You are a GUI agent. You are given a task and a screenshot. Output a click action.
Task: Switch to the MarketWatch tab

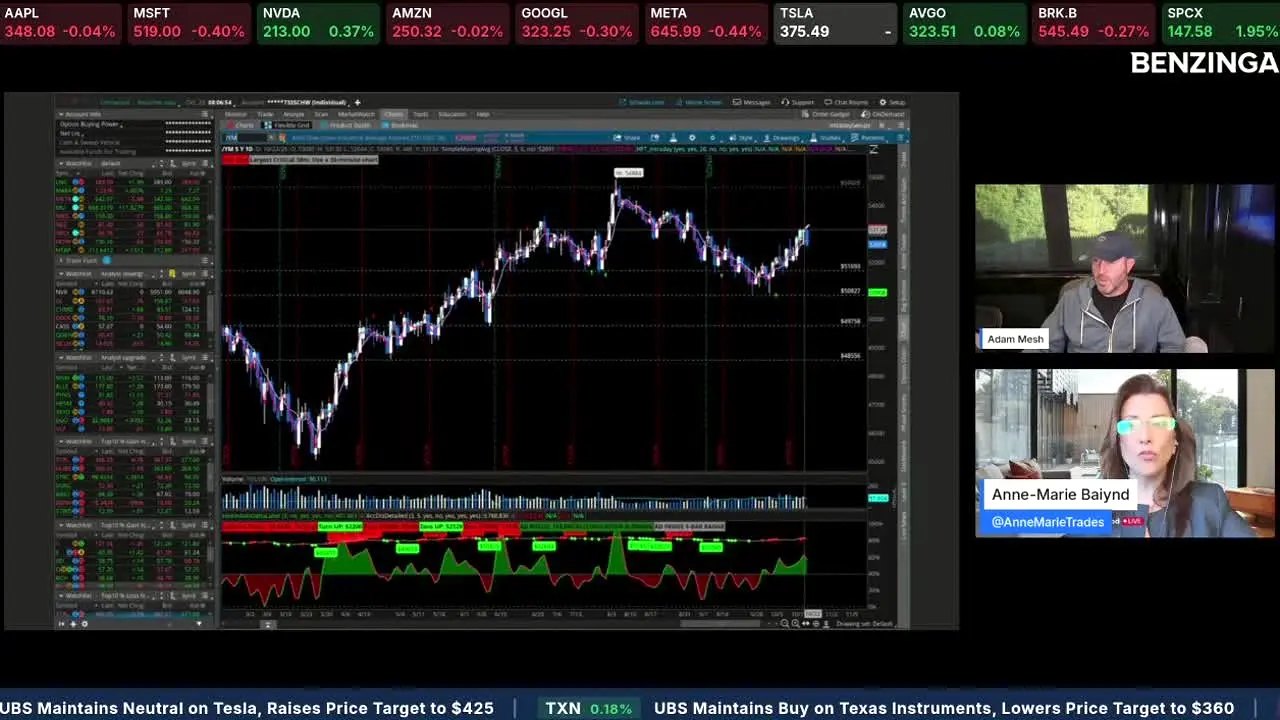point(356,114)
